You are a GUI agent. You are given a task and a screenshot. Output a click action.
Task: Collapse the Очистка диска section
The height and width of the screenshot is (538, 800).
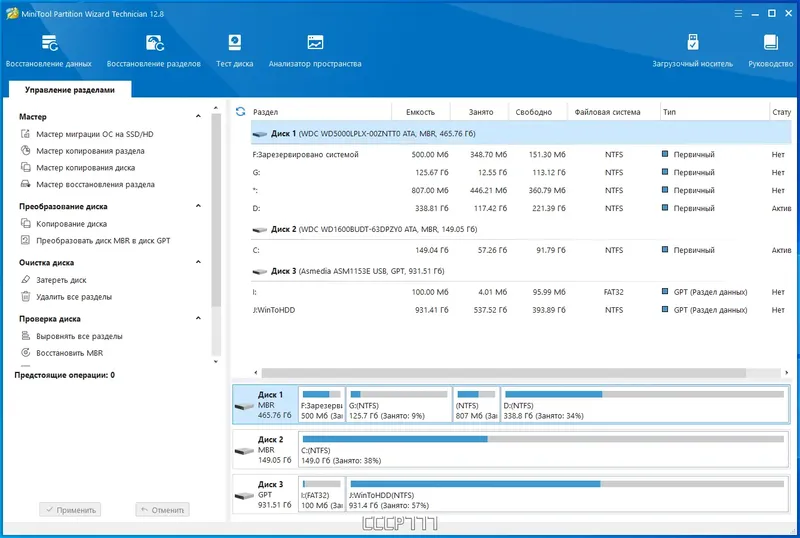200,263
